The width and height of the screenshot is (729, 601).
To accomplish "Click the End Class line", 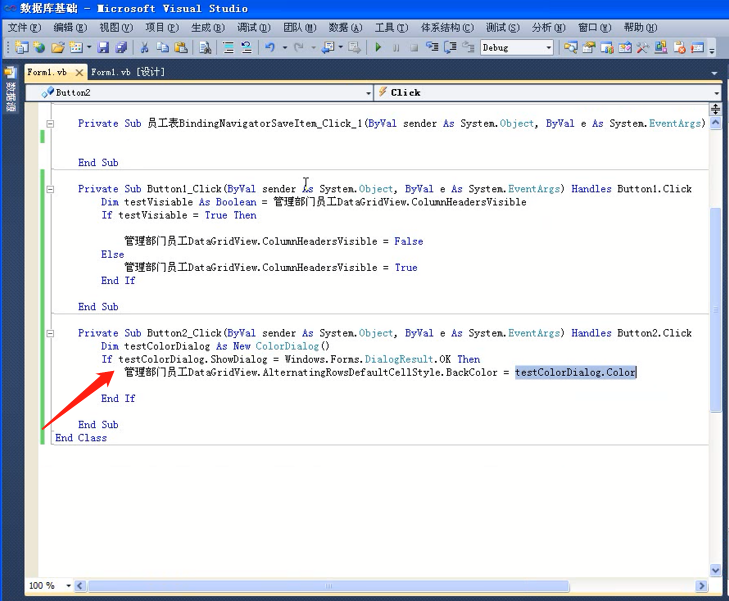I will pyautogui.click(x=81, y=438).
